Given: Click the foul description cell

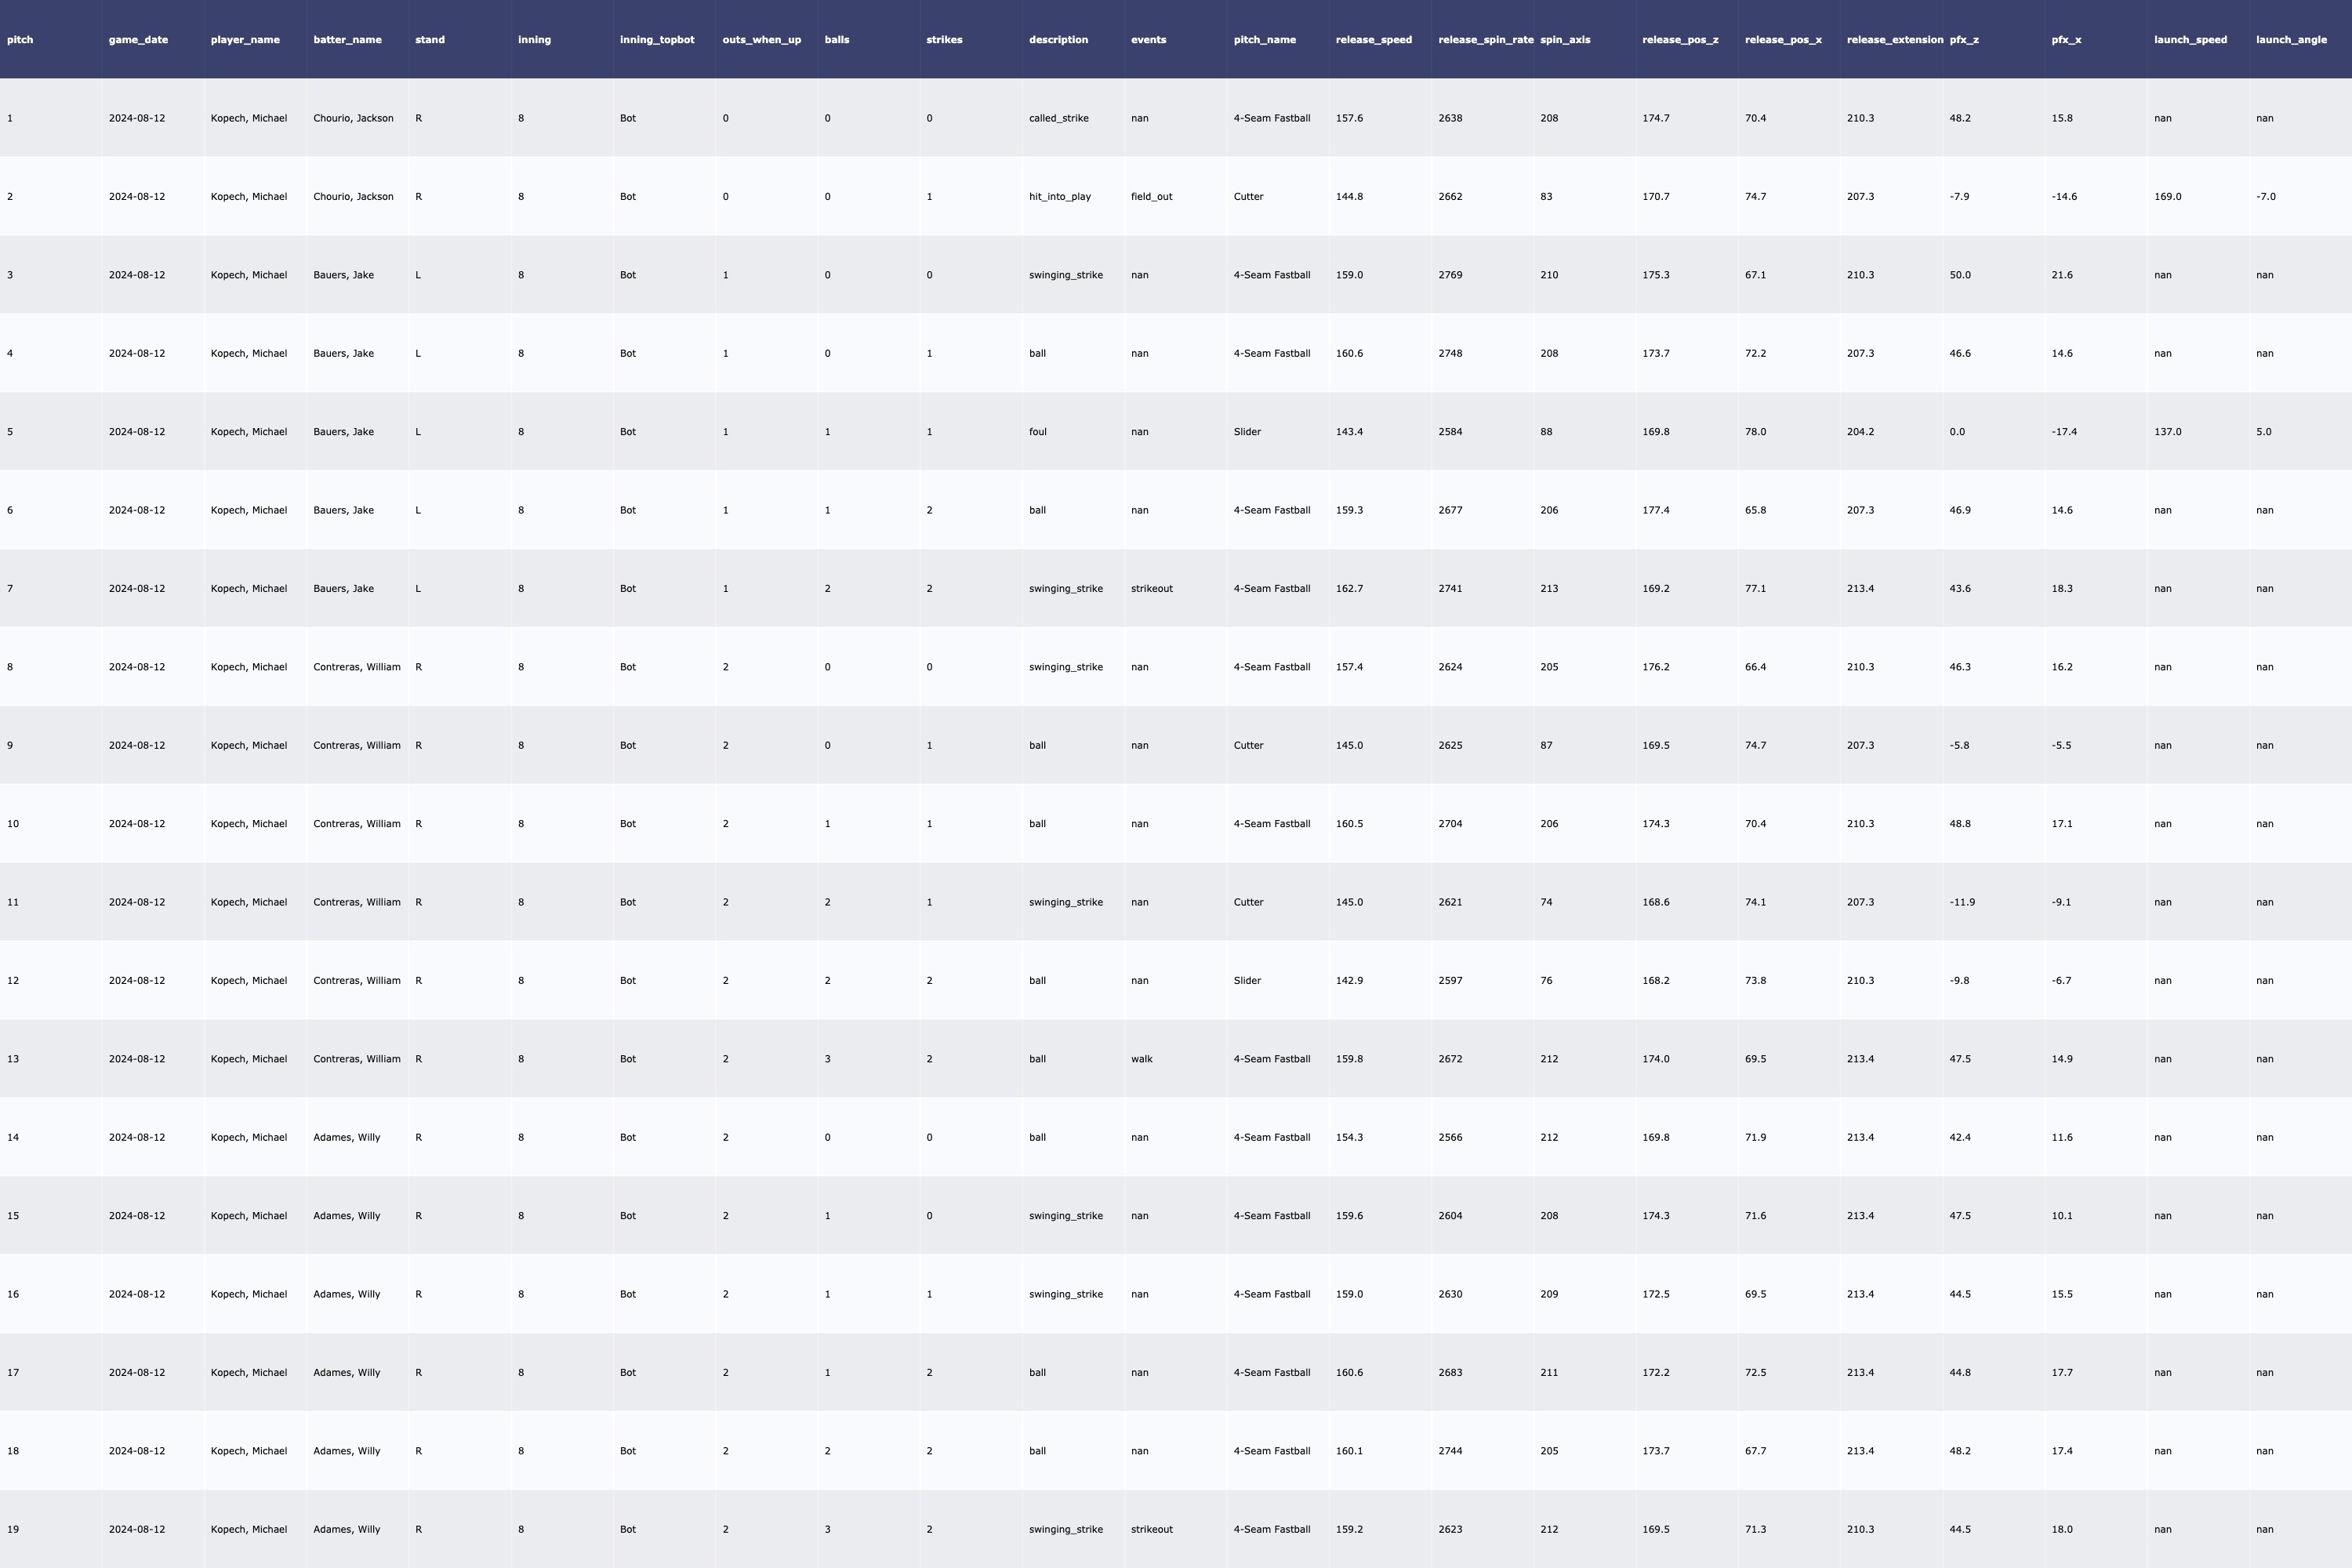Looking at the screenshot, I should click(1037, 432).
